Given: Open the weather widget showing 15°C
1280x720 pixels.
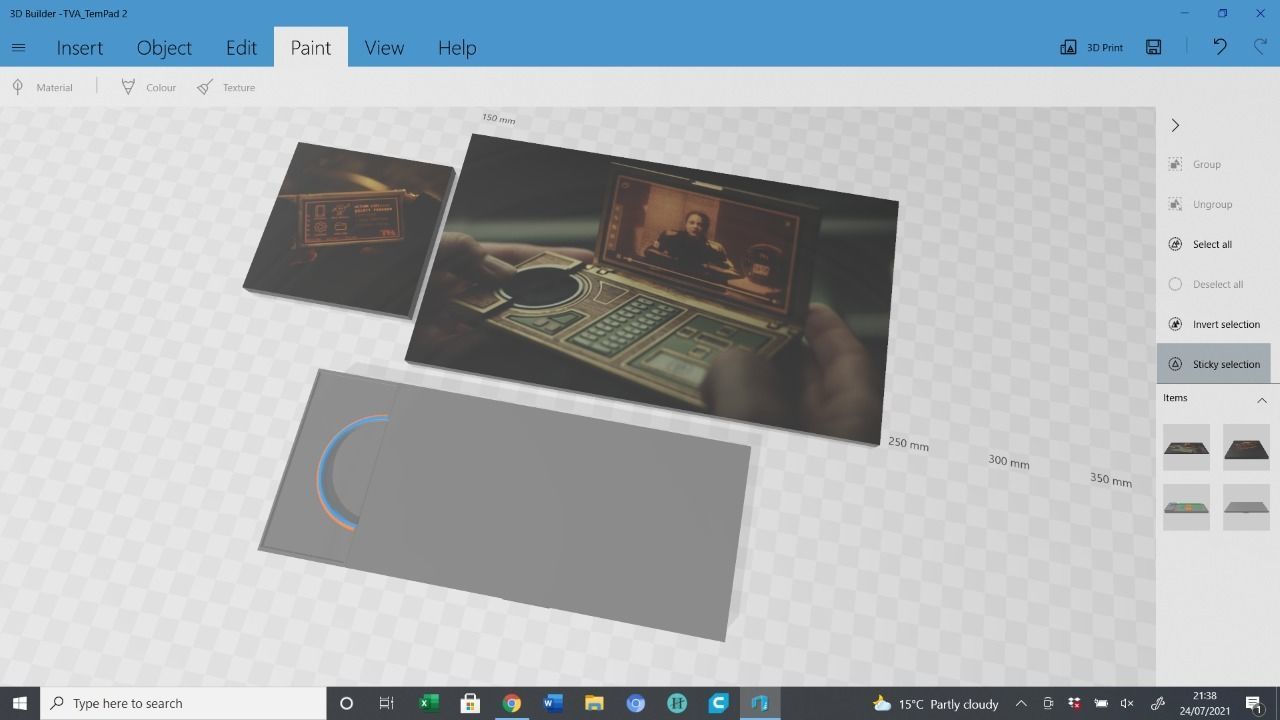Looking at the screenshot, I should tap(935, 704).
